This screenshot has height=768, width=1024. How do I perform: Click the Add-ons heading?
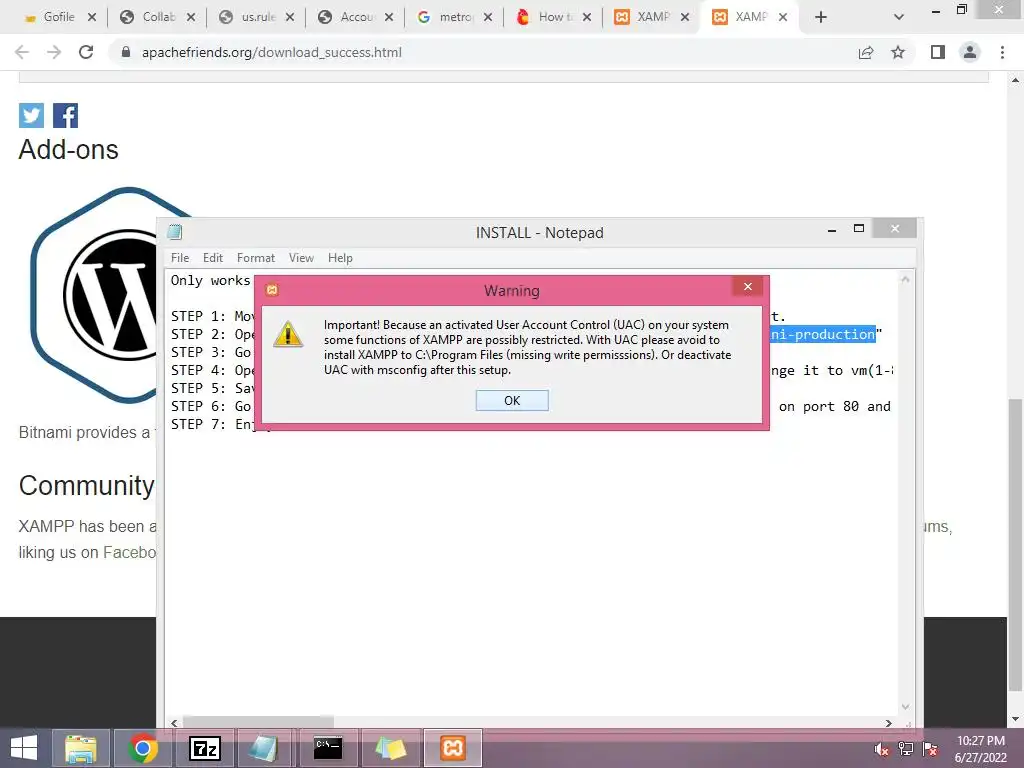click(69, 150)
